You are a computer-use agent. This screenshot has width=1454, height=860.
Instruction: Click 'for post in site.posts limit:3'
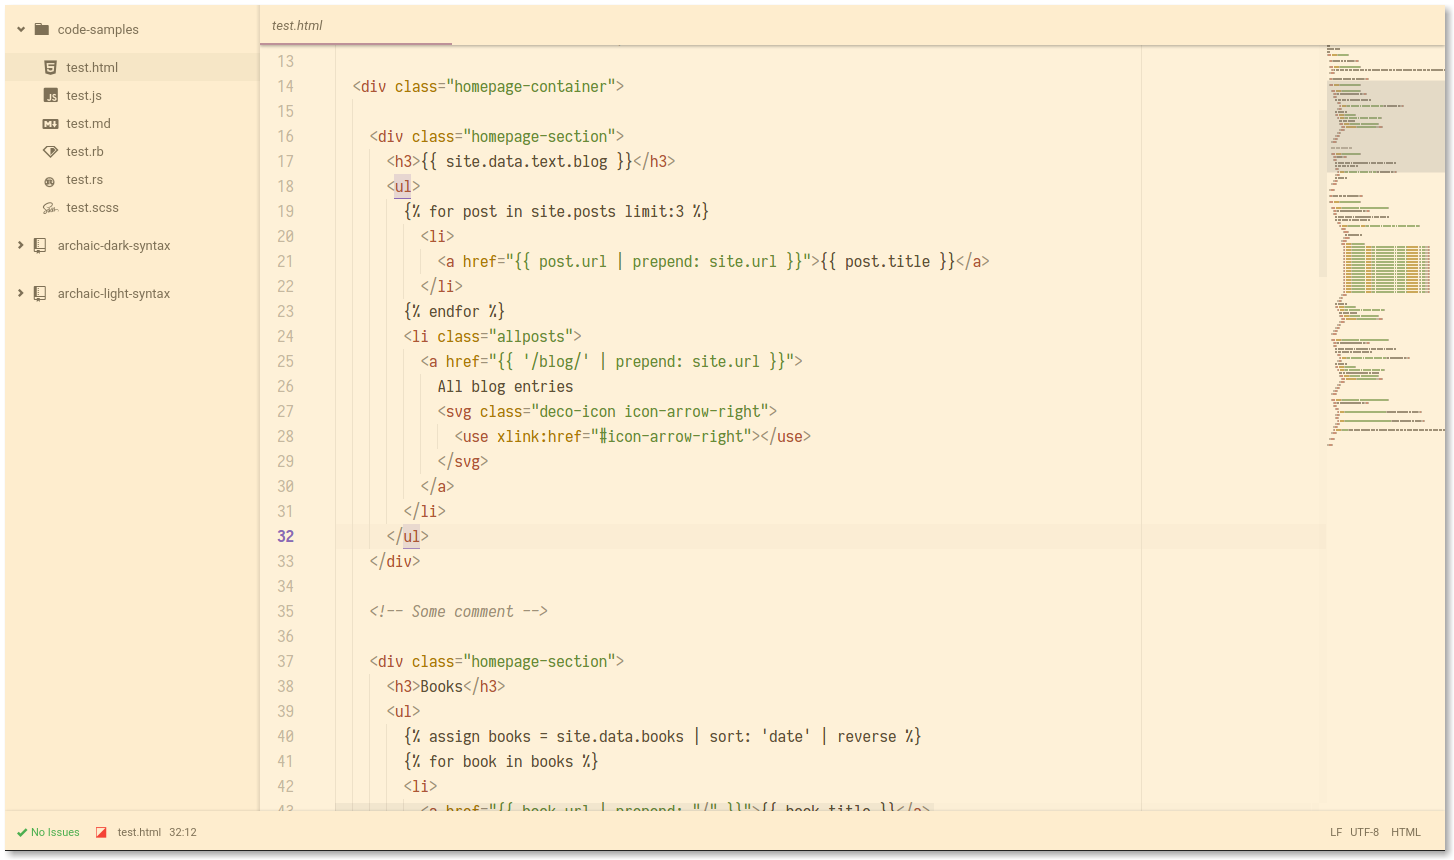(557, 211)
